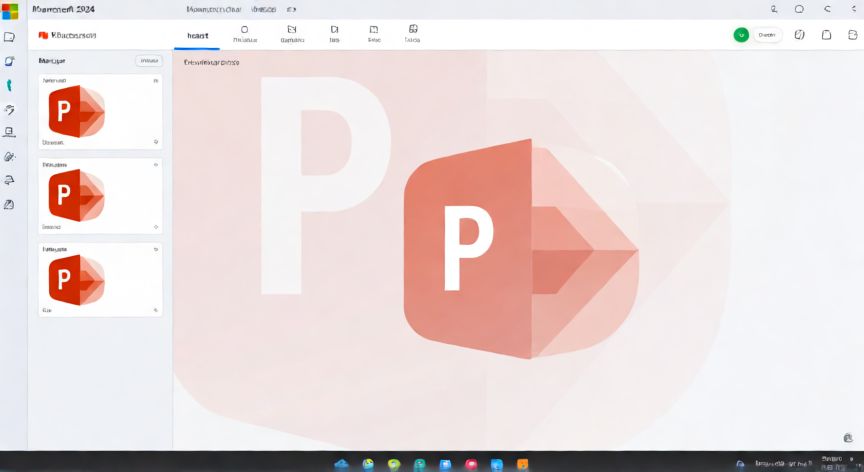Image resolution: width=864 pixels, height=472 pixels.
Task: Click the app name beside the small red header logo
Action: coord(73,35)
